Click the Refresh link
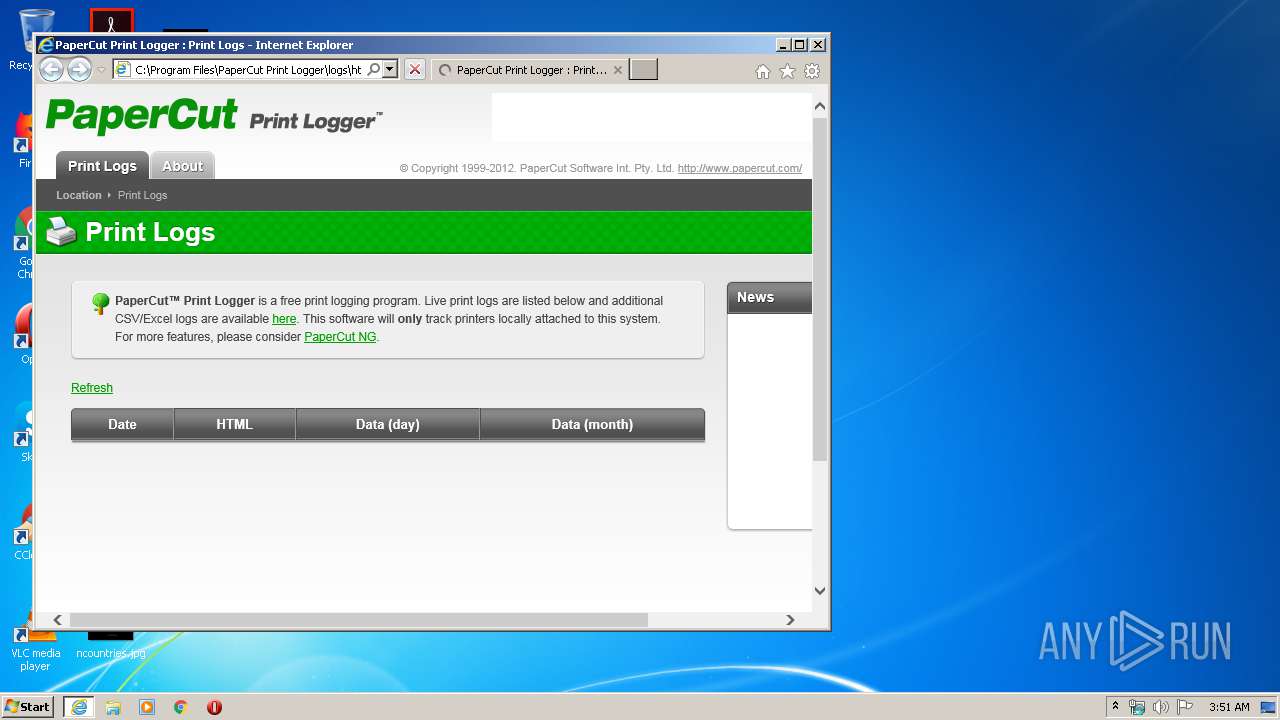This screenshot has width=1280, height=720. [x=92, y=388]
